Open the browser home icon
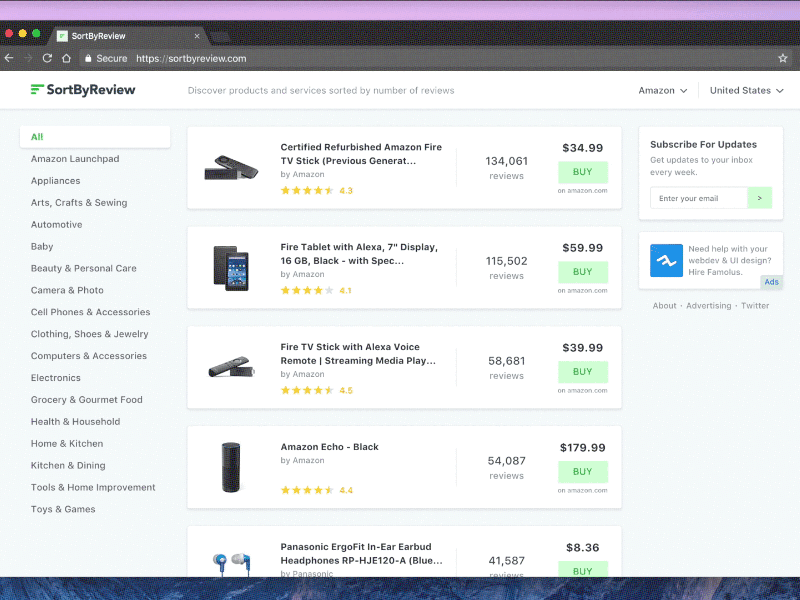The height and width of the screenshot is (600, 800). pos(66,58)
